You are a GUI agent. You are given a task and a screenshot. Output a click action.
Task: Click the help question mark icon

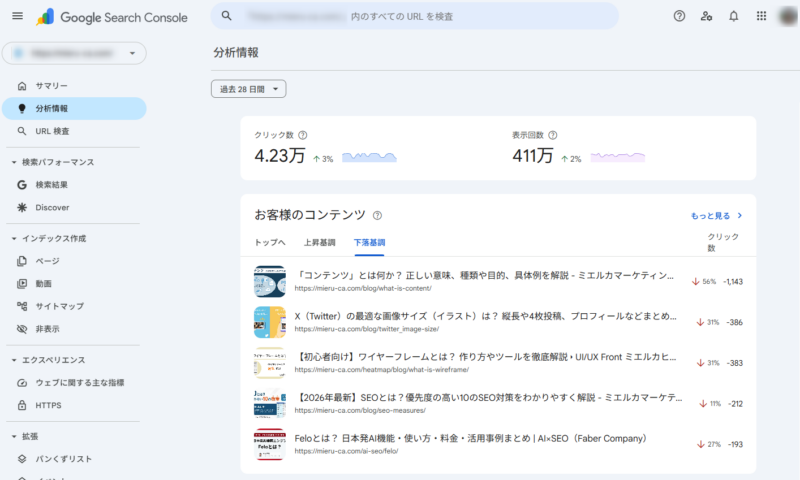coord(680,16)
